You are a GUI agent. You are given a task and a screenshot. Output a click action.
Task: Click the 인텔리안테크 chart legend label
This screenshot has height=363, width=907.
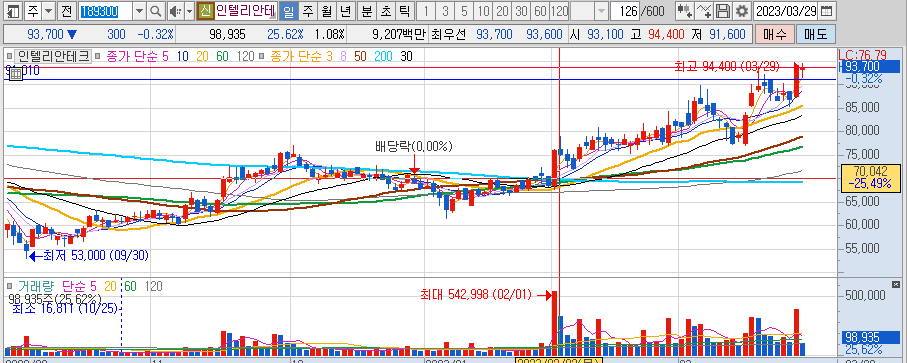click(x=53, y=56)
